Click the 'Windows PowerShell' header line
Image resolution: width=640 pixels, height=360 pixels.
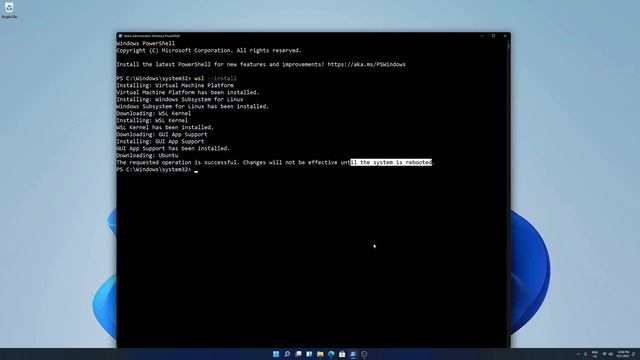pos(146,43)
